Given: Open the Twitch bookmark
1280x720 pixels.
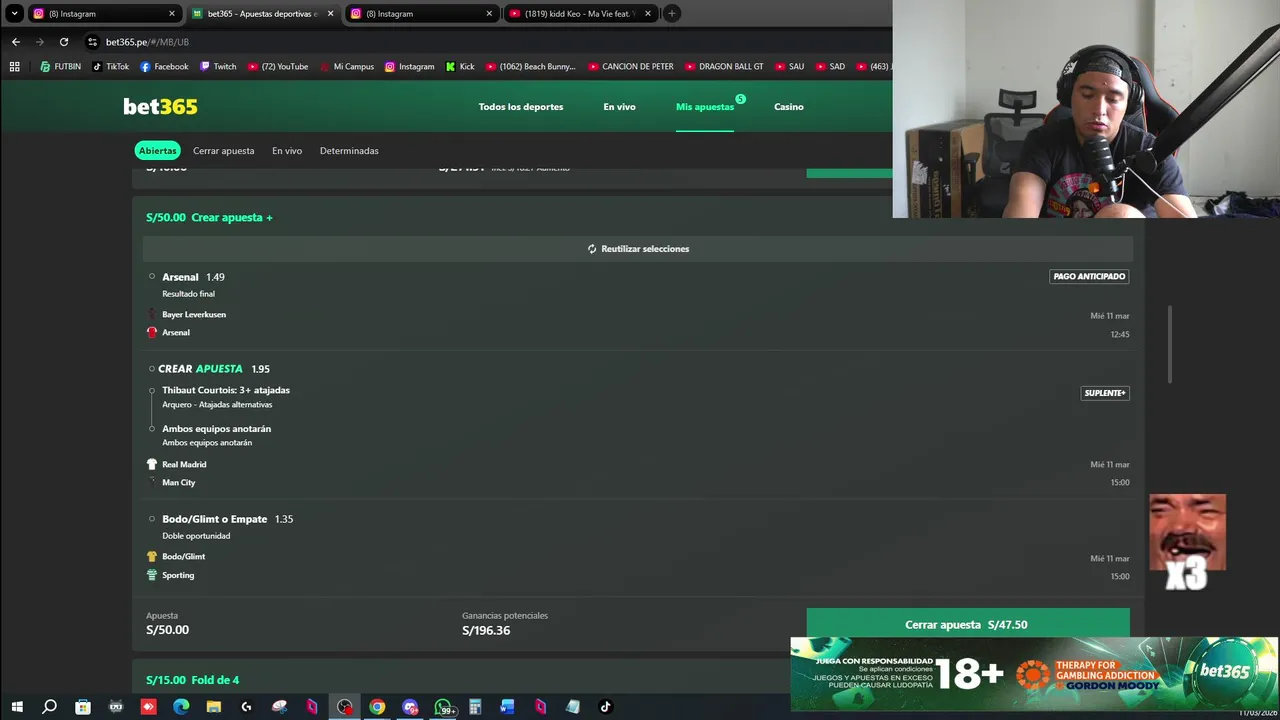Looking at the screenshot, I should [218, 67].
